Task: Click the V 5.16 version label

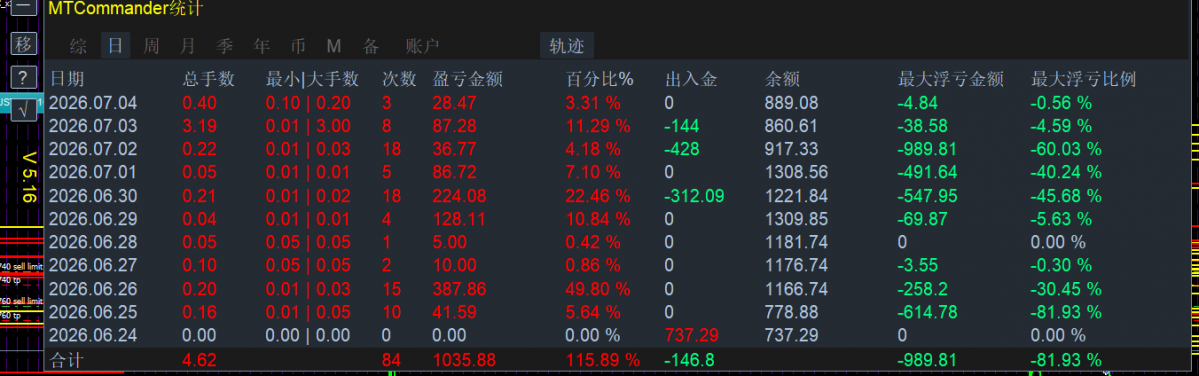Action: coord(29,178)
